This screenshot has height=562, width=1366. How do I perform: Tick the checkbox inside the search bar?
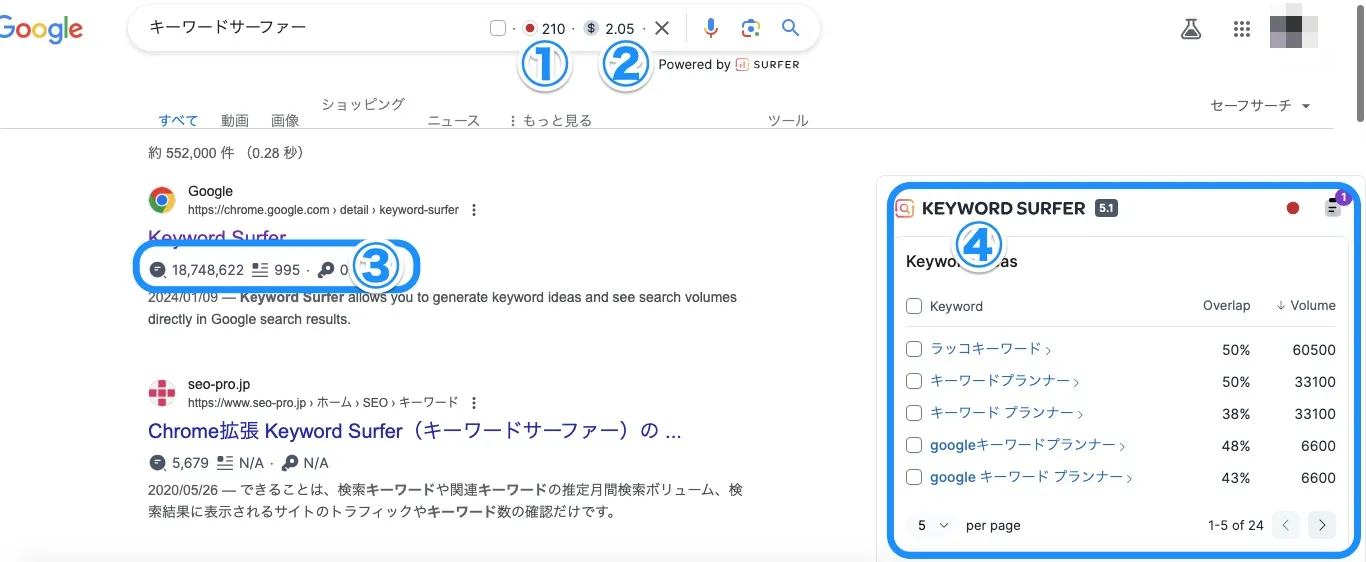(x=498, y=28)
